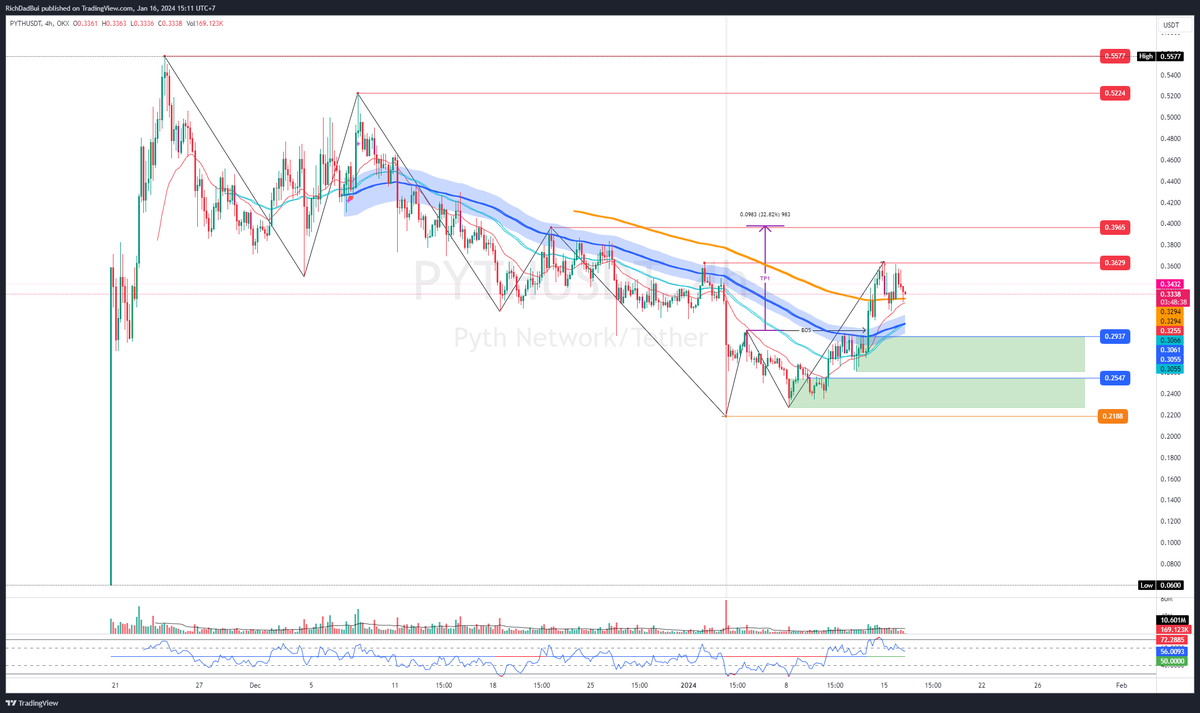Click the 2024 label on time axis

pos(687,685)
